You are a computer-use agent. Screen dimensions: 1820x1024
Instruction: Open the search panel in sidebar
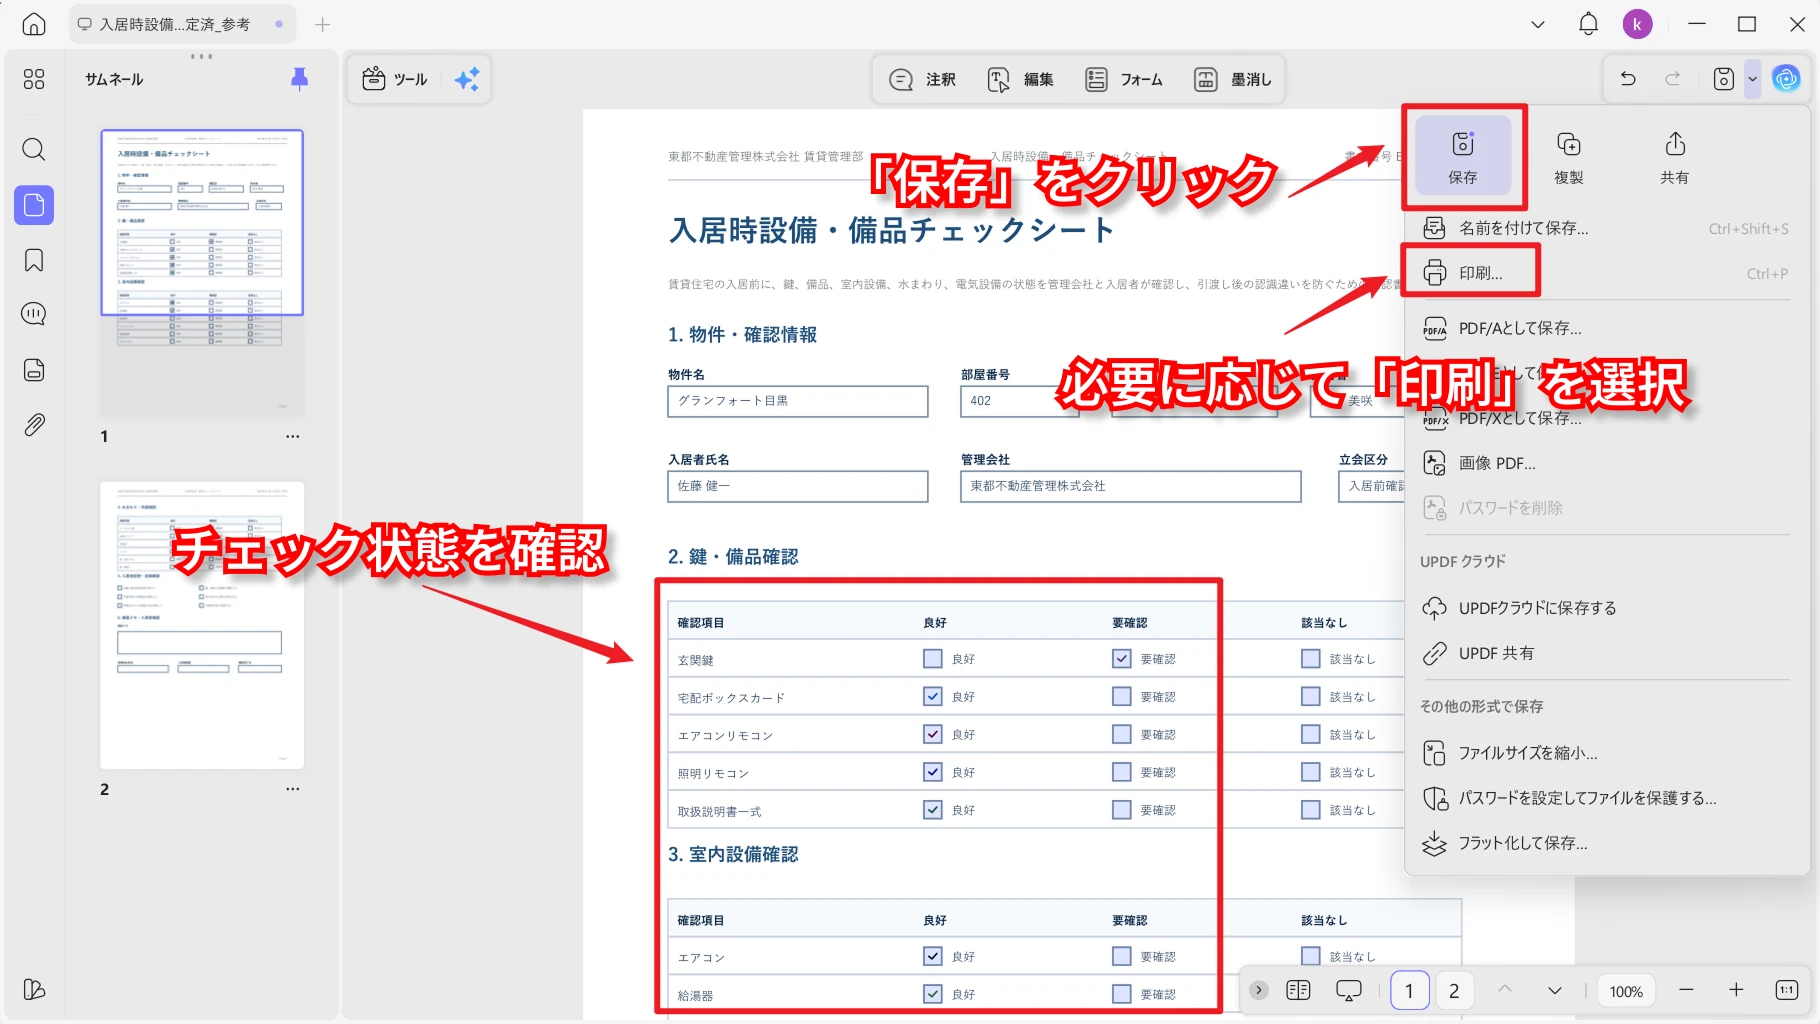34,149
